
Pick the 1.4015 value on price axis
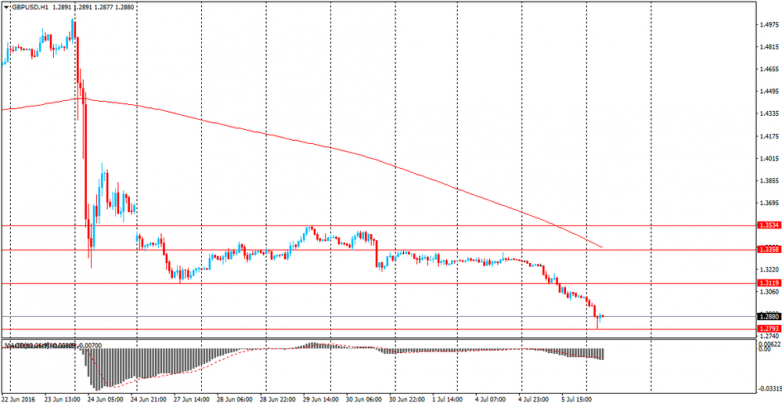click(769, 159)
